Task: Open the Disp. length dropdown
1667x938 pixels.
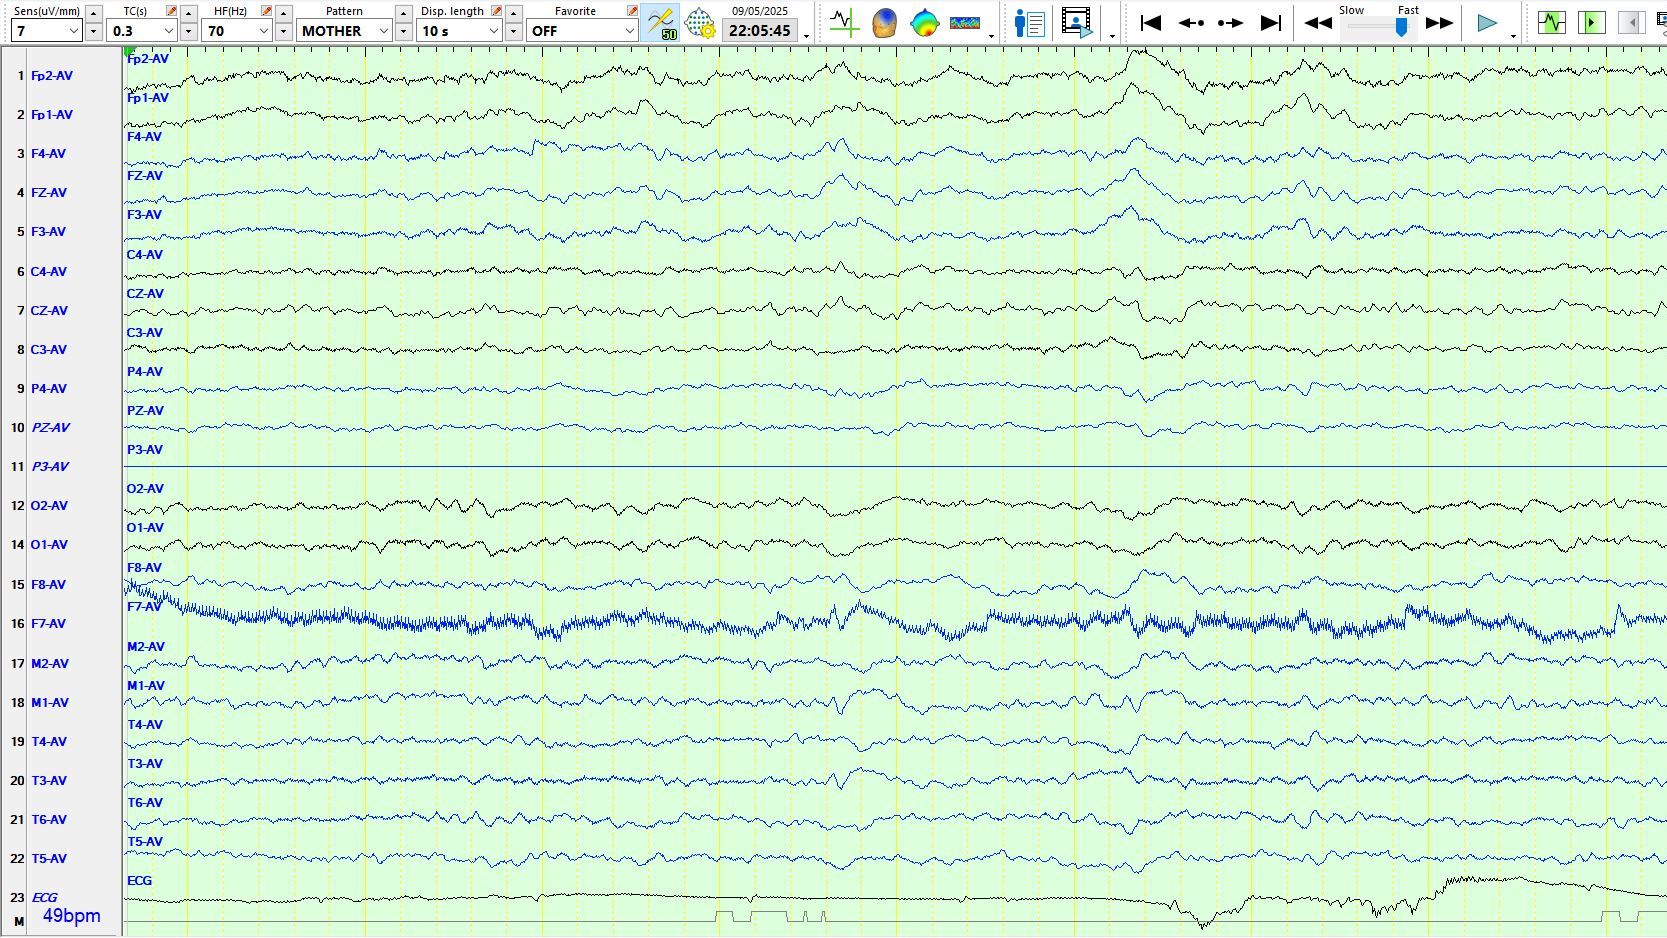Action: pyautogui.click(x=459, y=31)
